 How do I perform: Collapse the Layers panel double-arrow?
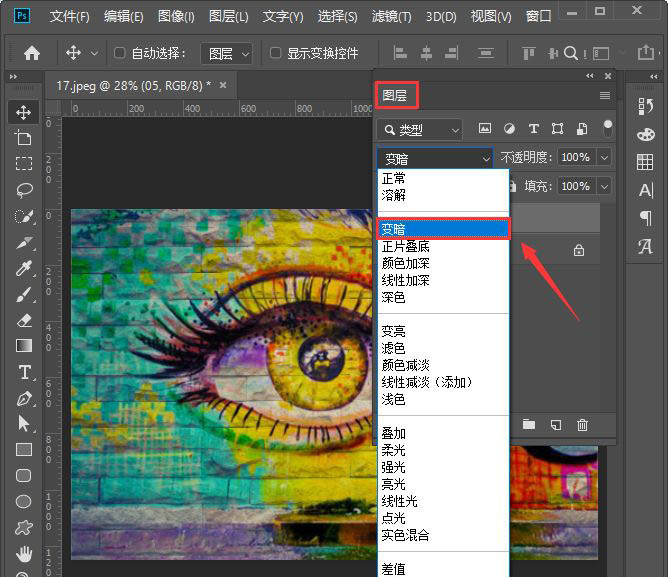(590, 76)
